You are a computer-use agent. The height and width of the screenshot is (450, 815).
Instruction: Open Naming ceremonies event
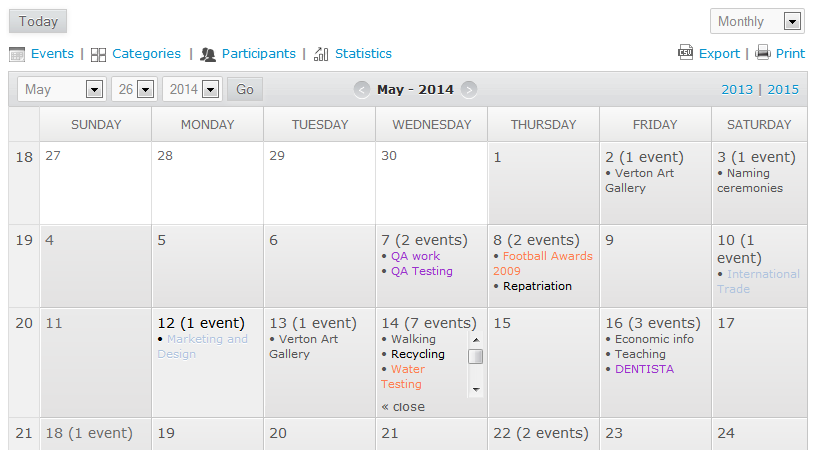[750, 181]
